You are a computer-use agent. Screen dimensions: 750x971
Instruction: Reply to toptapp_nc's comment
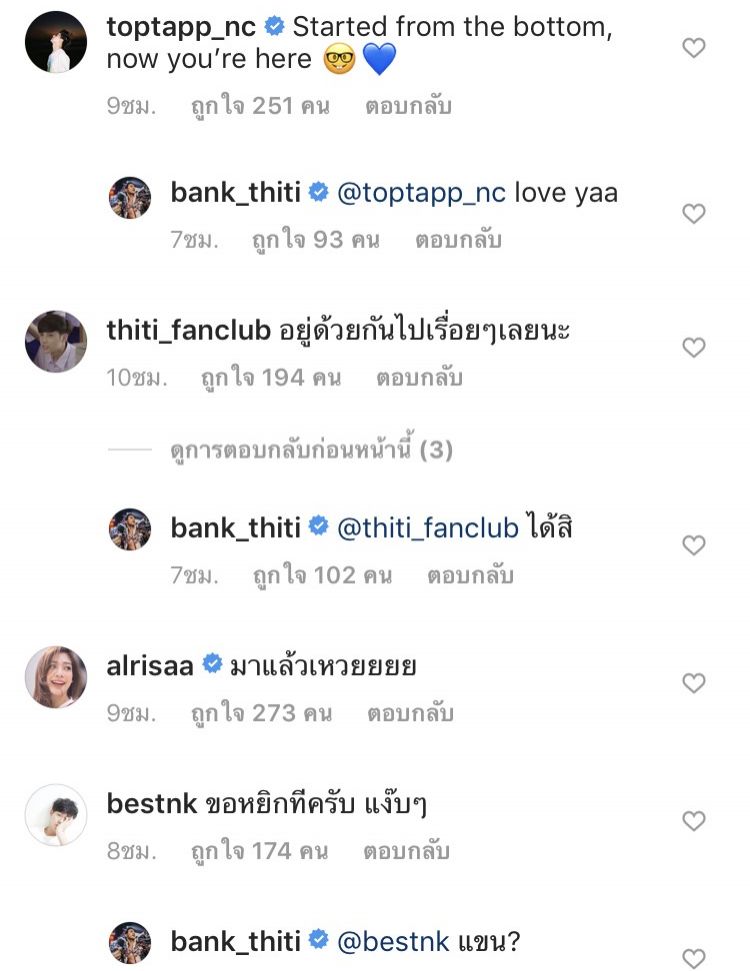(x=406, y=105)
